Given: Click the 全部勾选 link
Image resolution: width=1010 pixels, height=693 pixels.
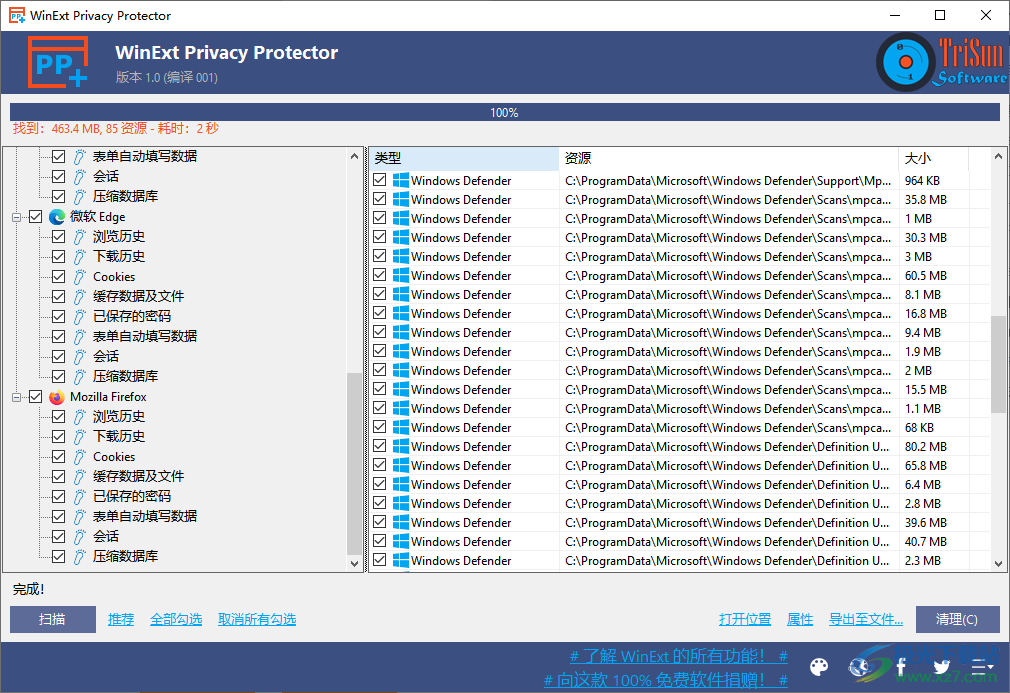Looking at the screenshot, I should pos(176,620).
